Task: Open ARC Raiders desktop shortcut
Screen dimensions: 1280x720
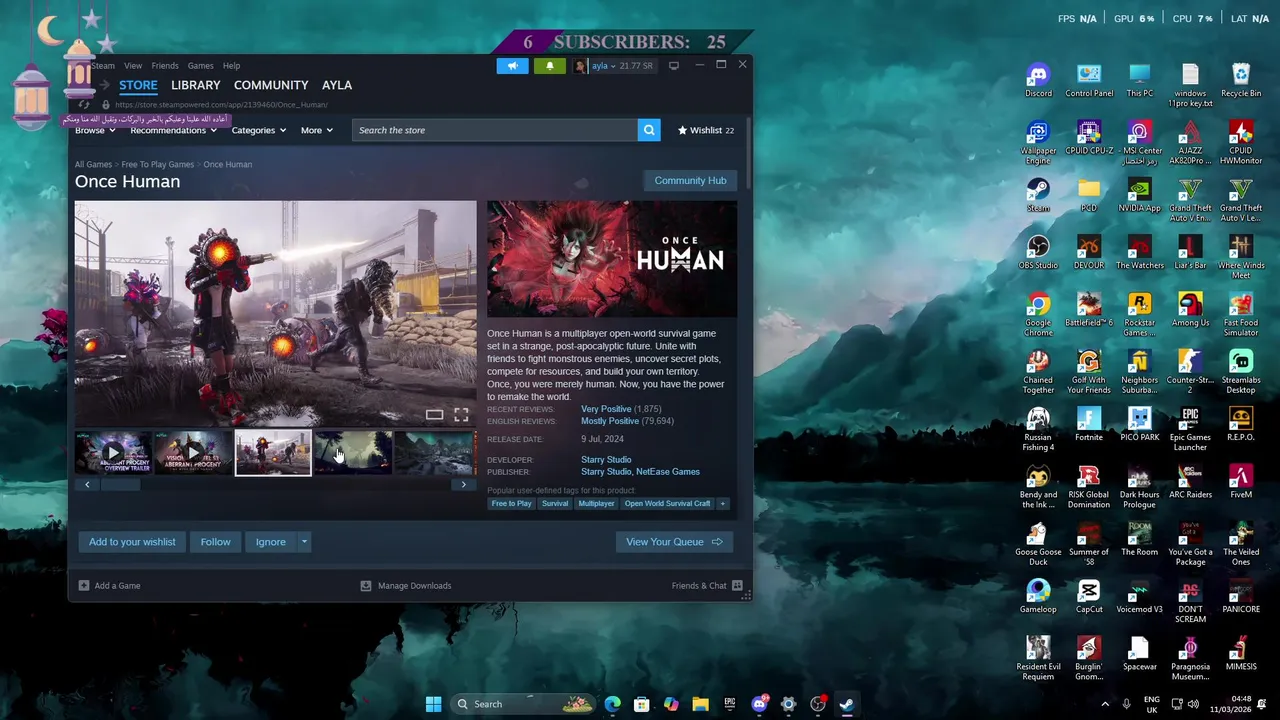Action: click(1190, 482)
